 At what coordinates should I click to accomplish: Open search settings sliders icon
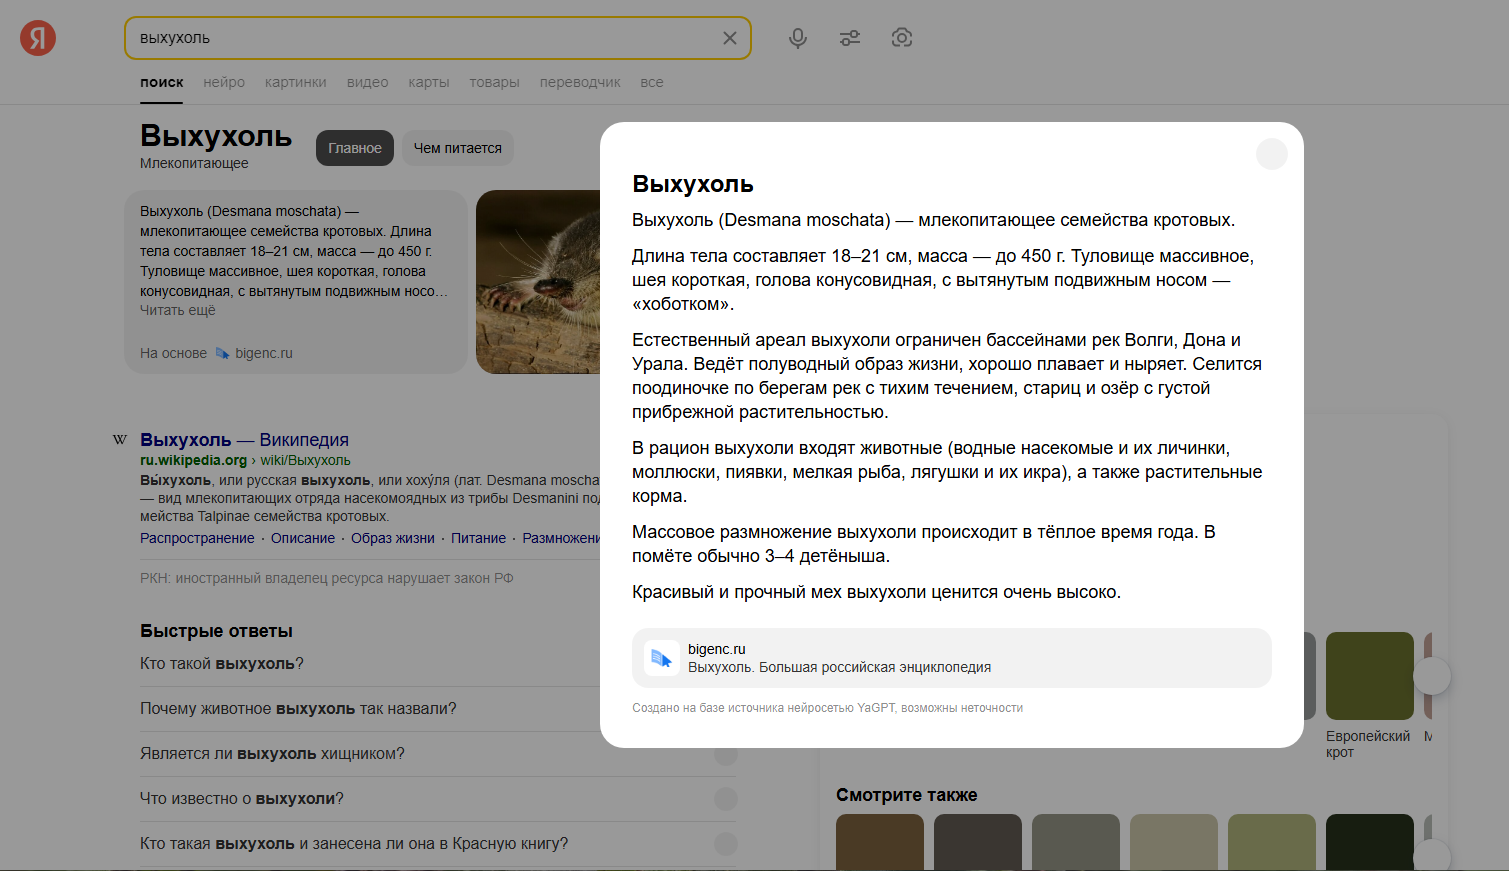(x=850, y=38)
